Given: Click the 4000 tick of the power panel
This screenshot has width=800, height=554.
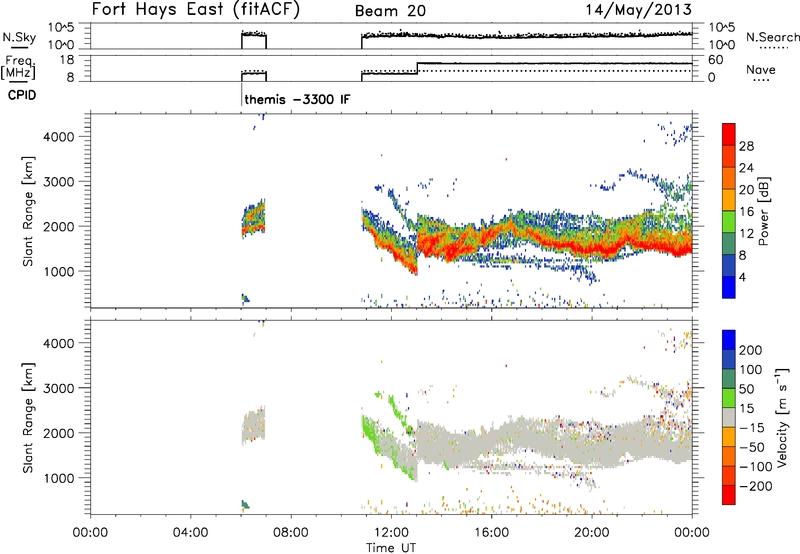Looking at the screenshot, I should coord(58,137).
